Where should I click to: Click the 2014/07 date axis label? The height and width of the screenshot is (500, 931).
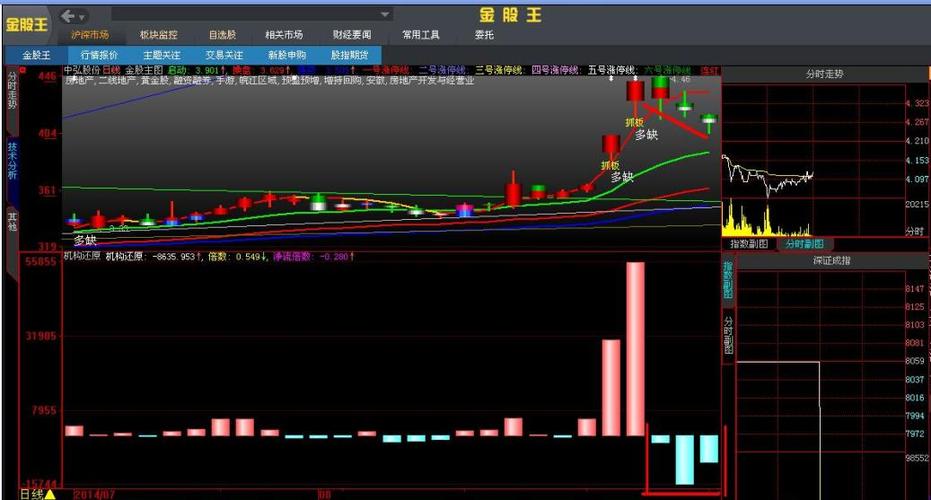[x=94, y=495]
